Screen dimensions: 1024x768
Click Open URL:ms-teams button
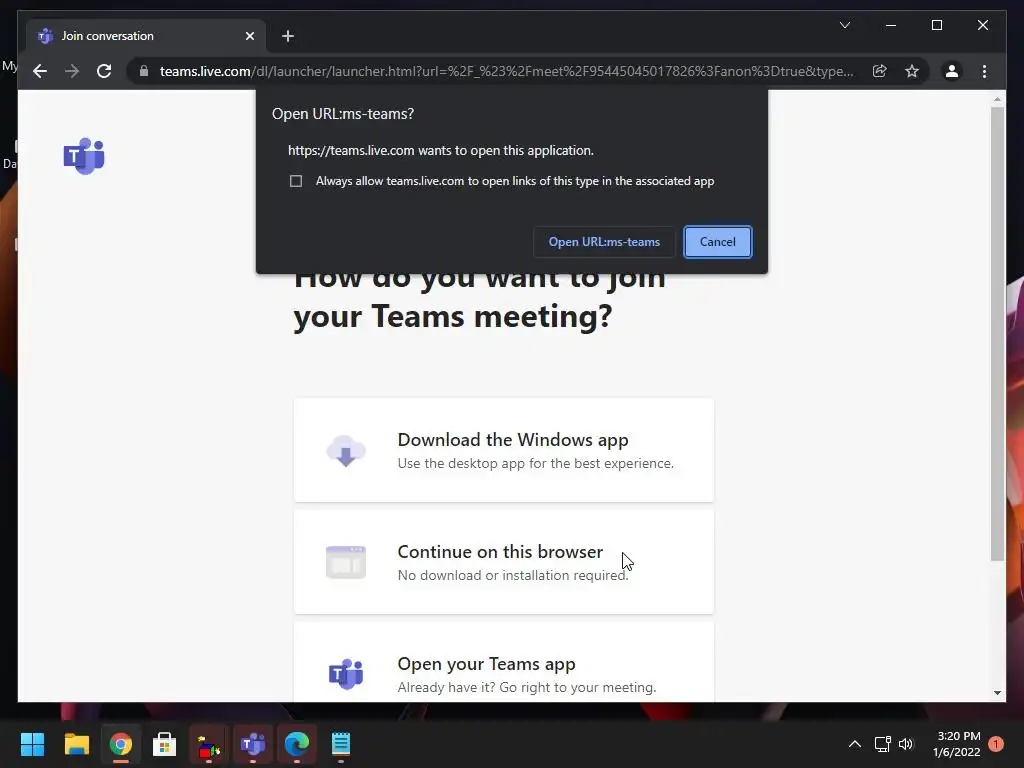(x=604, y=242)
